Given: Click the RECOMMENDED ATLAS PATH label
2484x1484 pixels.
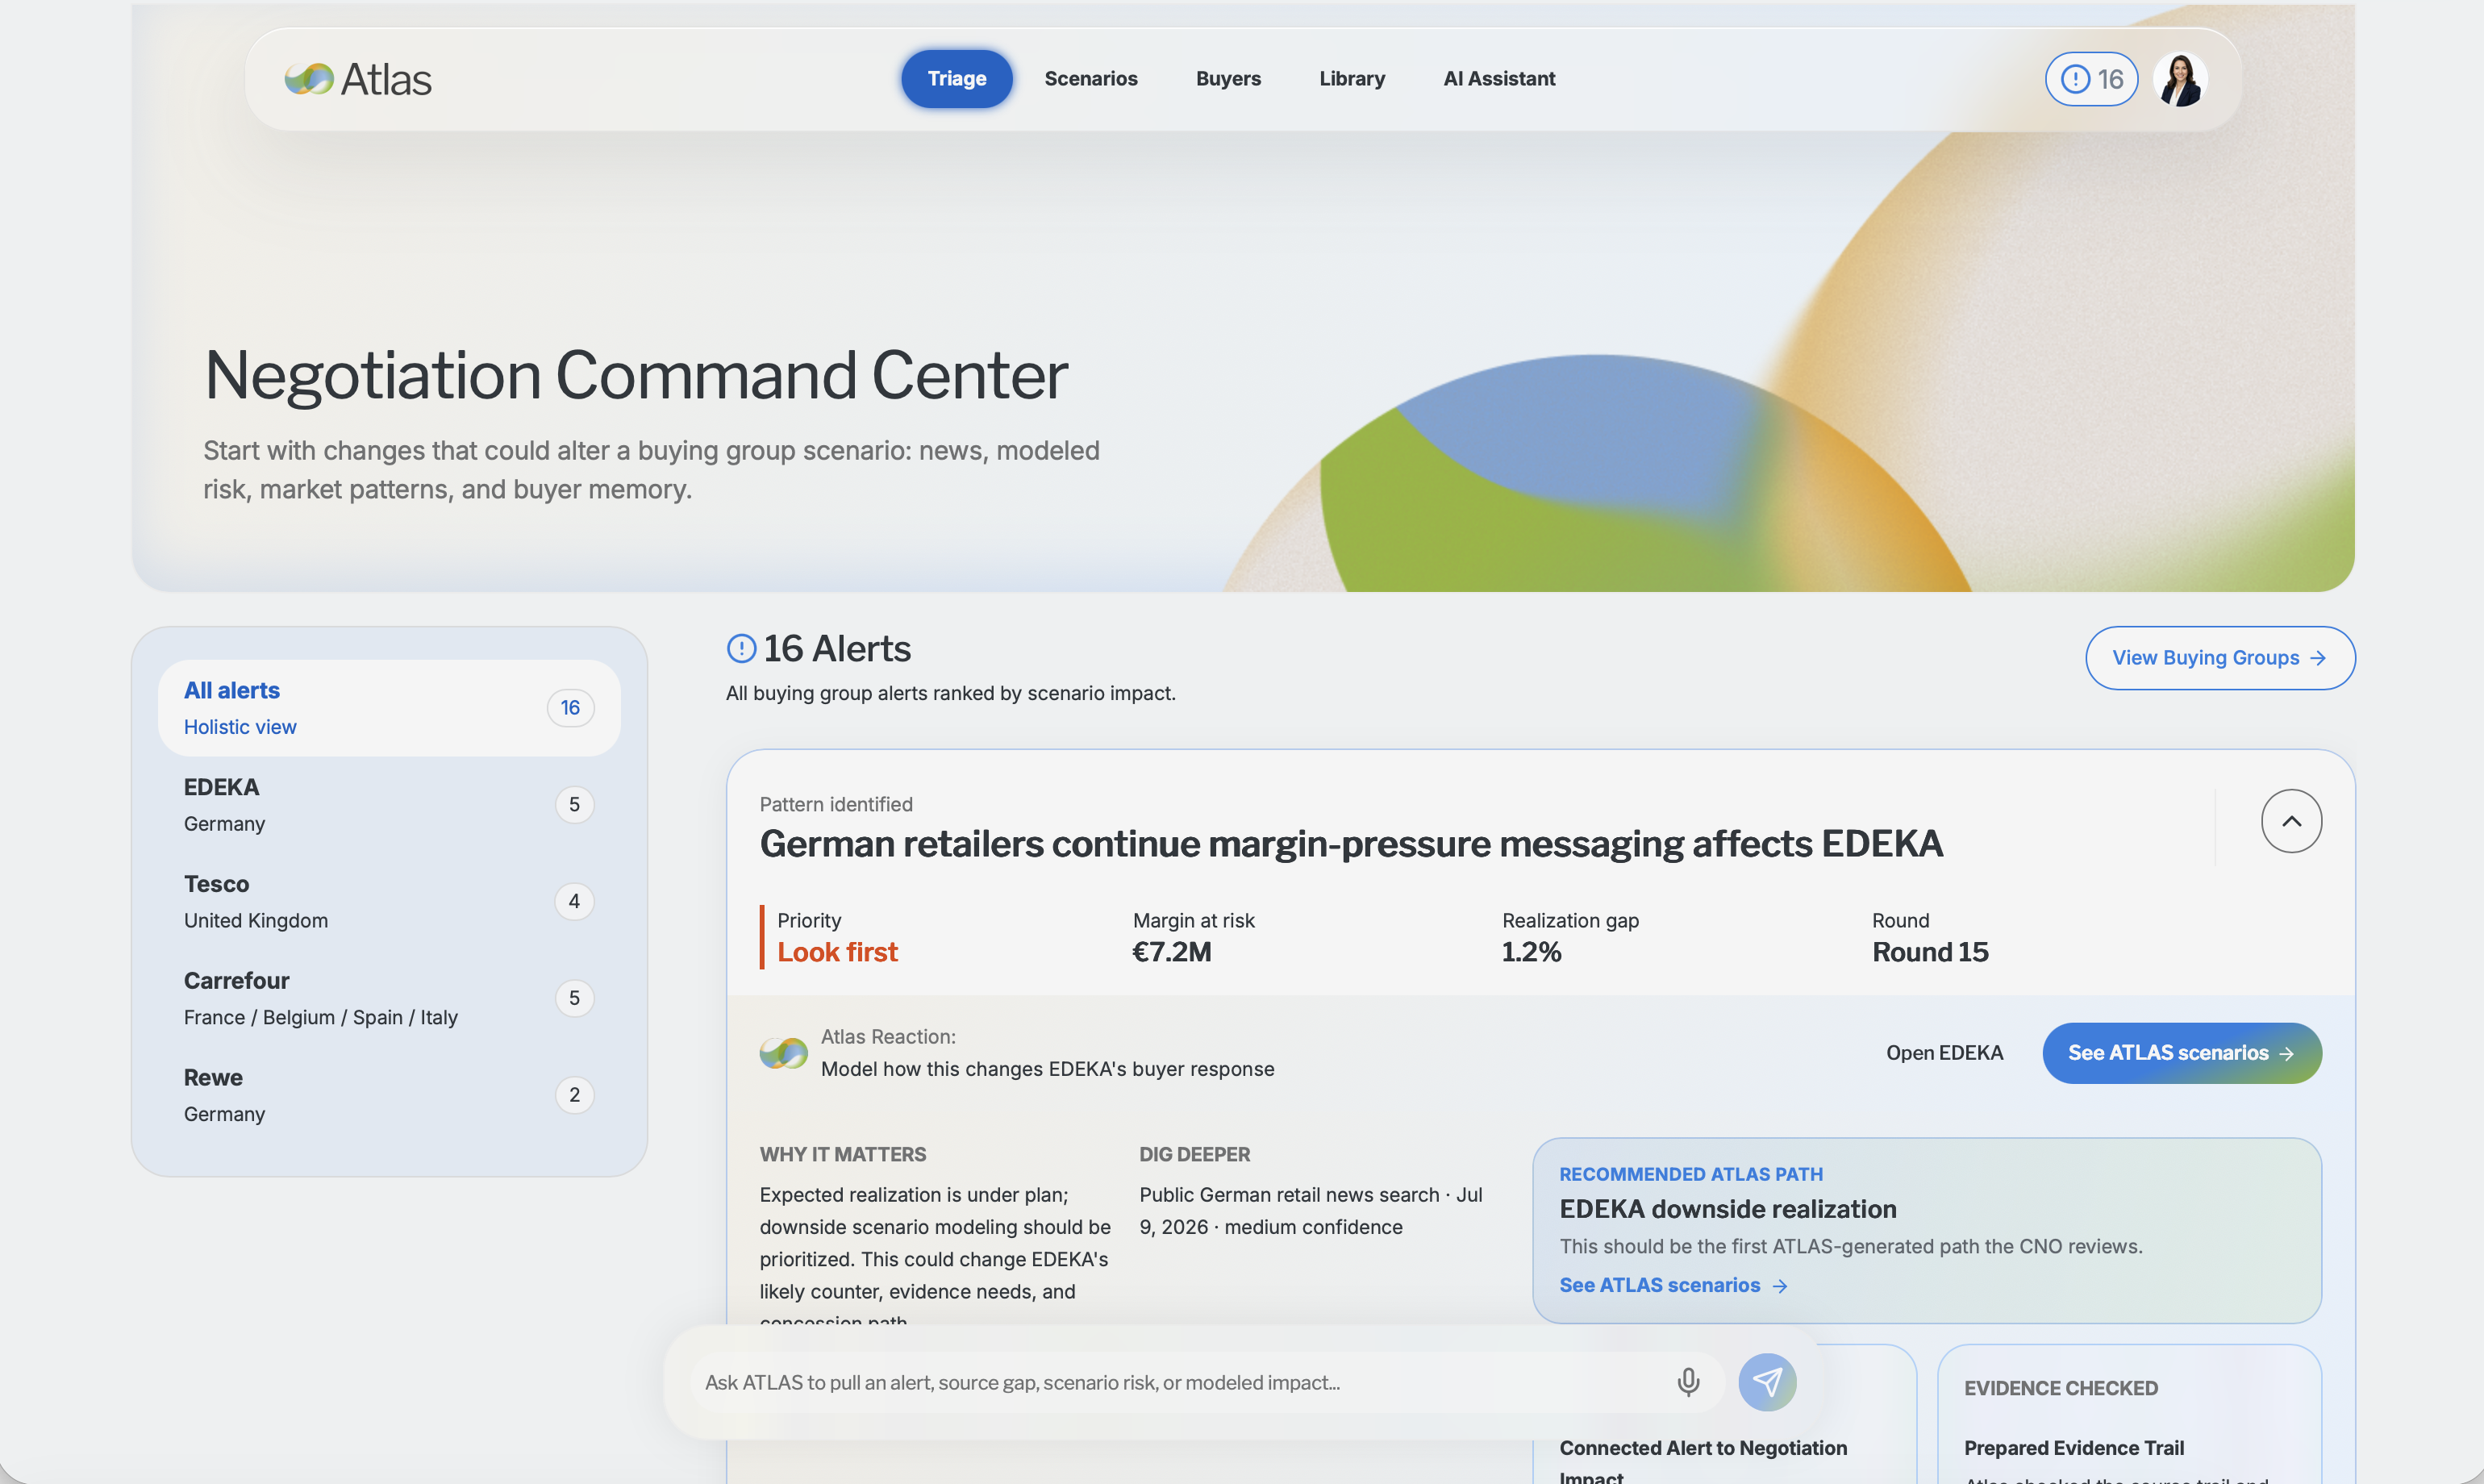Looking at the screenshot, I should tap(1691, 1174).
